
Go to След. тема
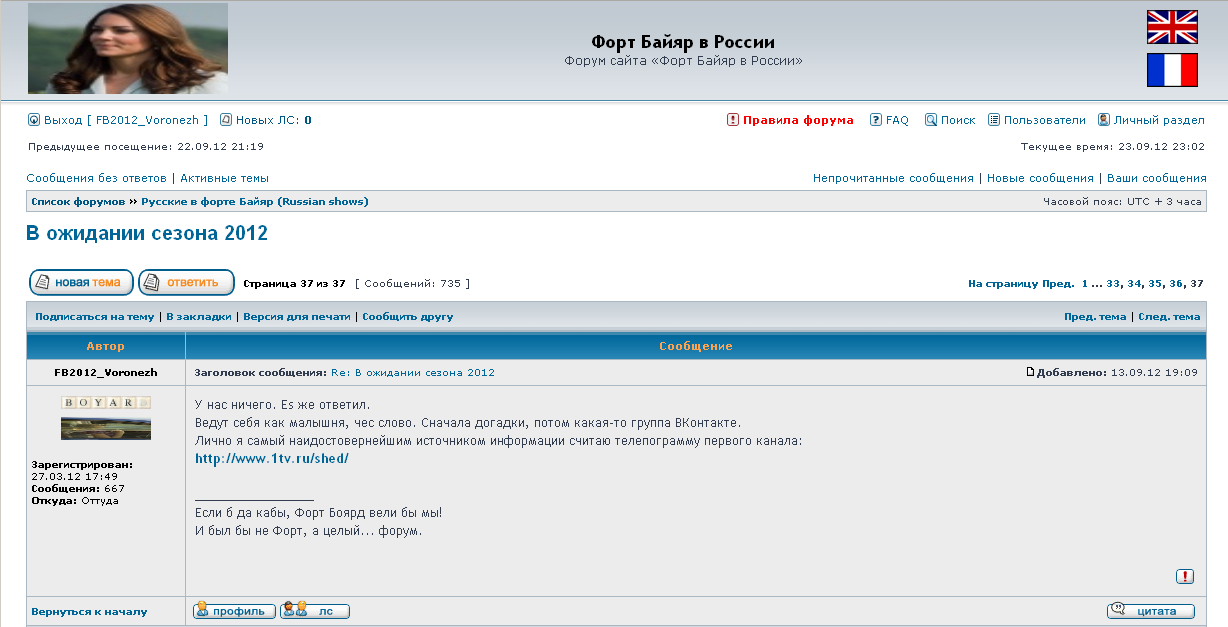[1169, 317]
